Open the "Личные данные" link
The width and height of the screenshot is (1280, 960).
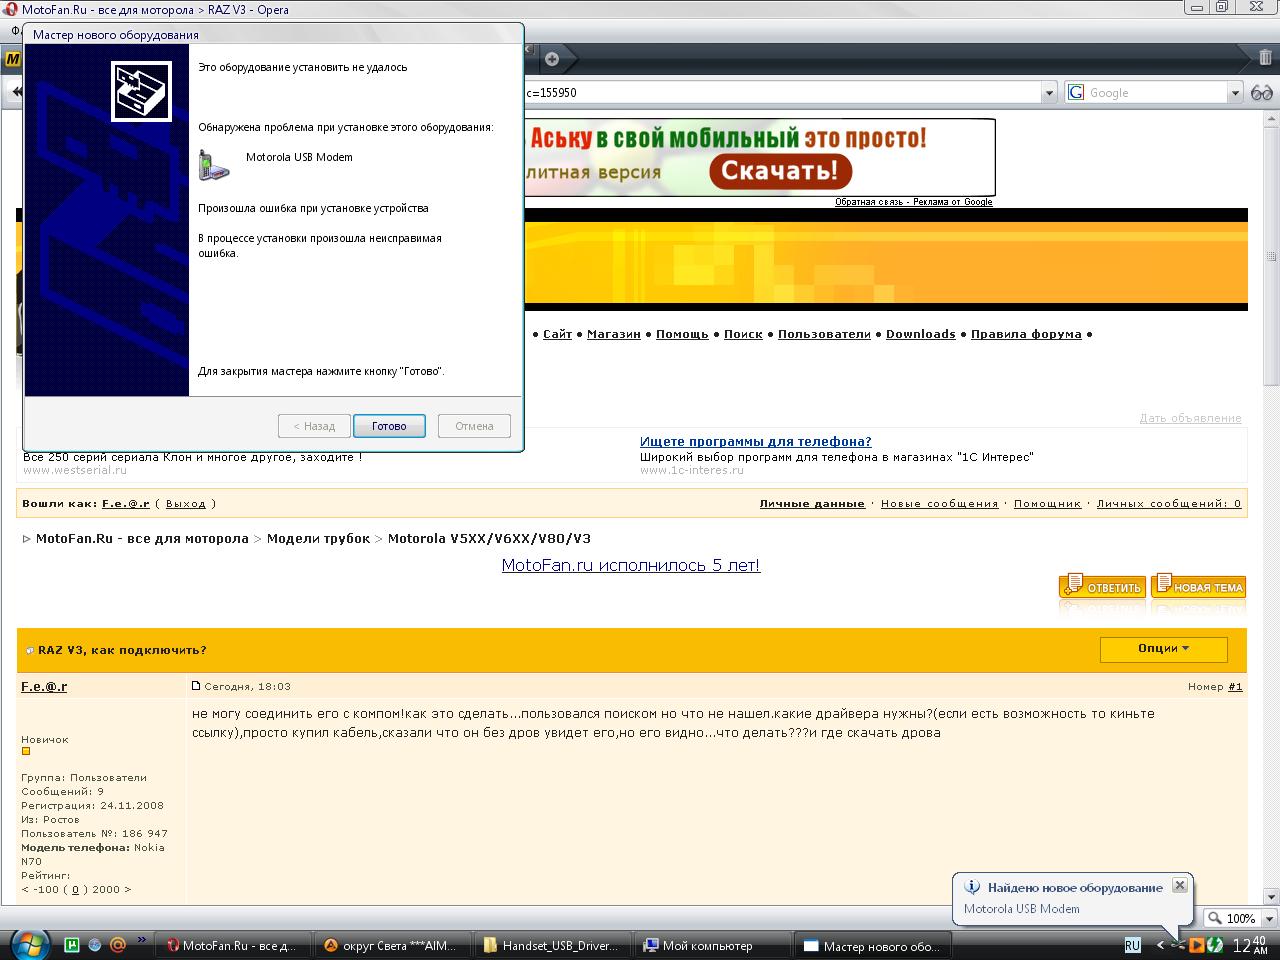pos(812,504)
